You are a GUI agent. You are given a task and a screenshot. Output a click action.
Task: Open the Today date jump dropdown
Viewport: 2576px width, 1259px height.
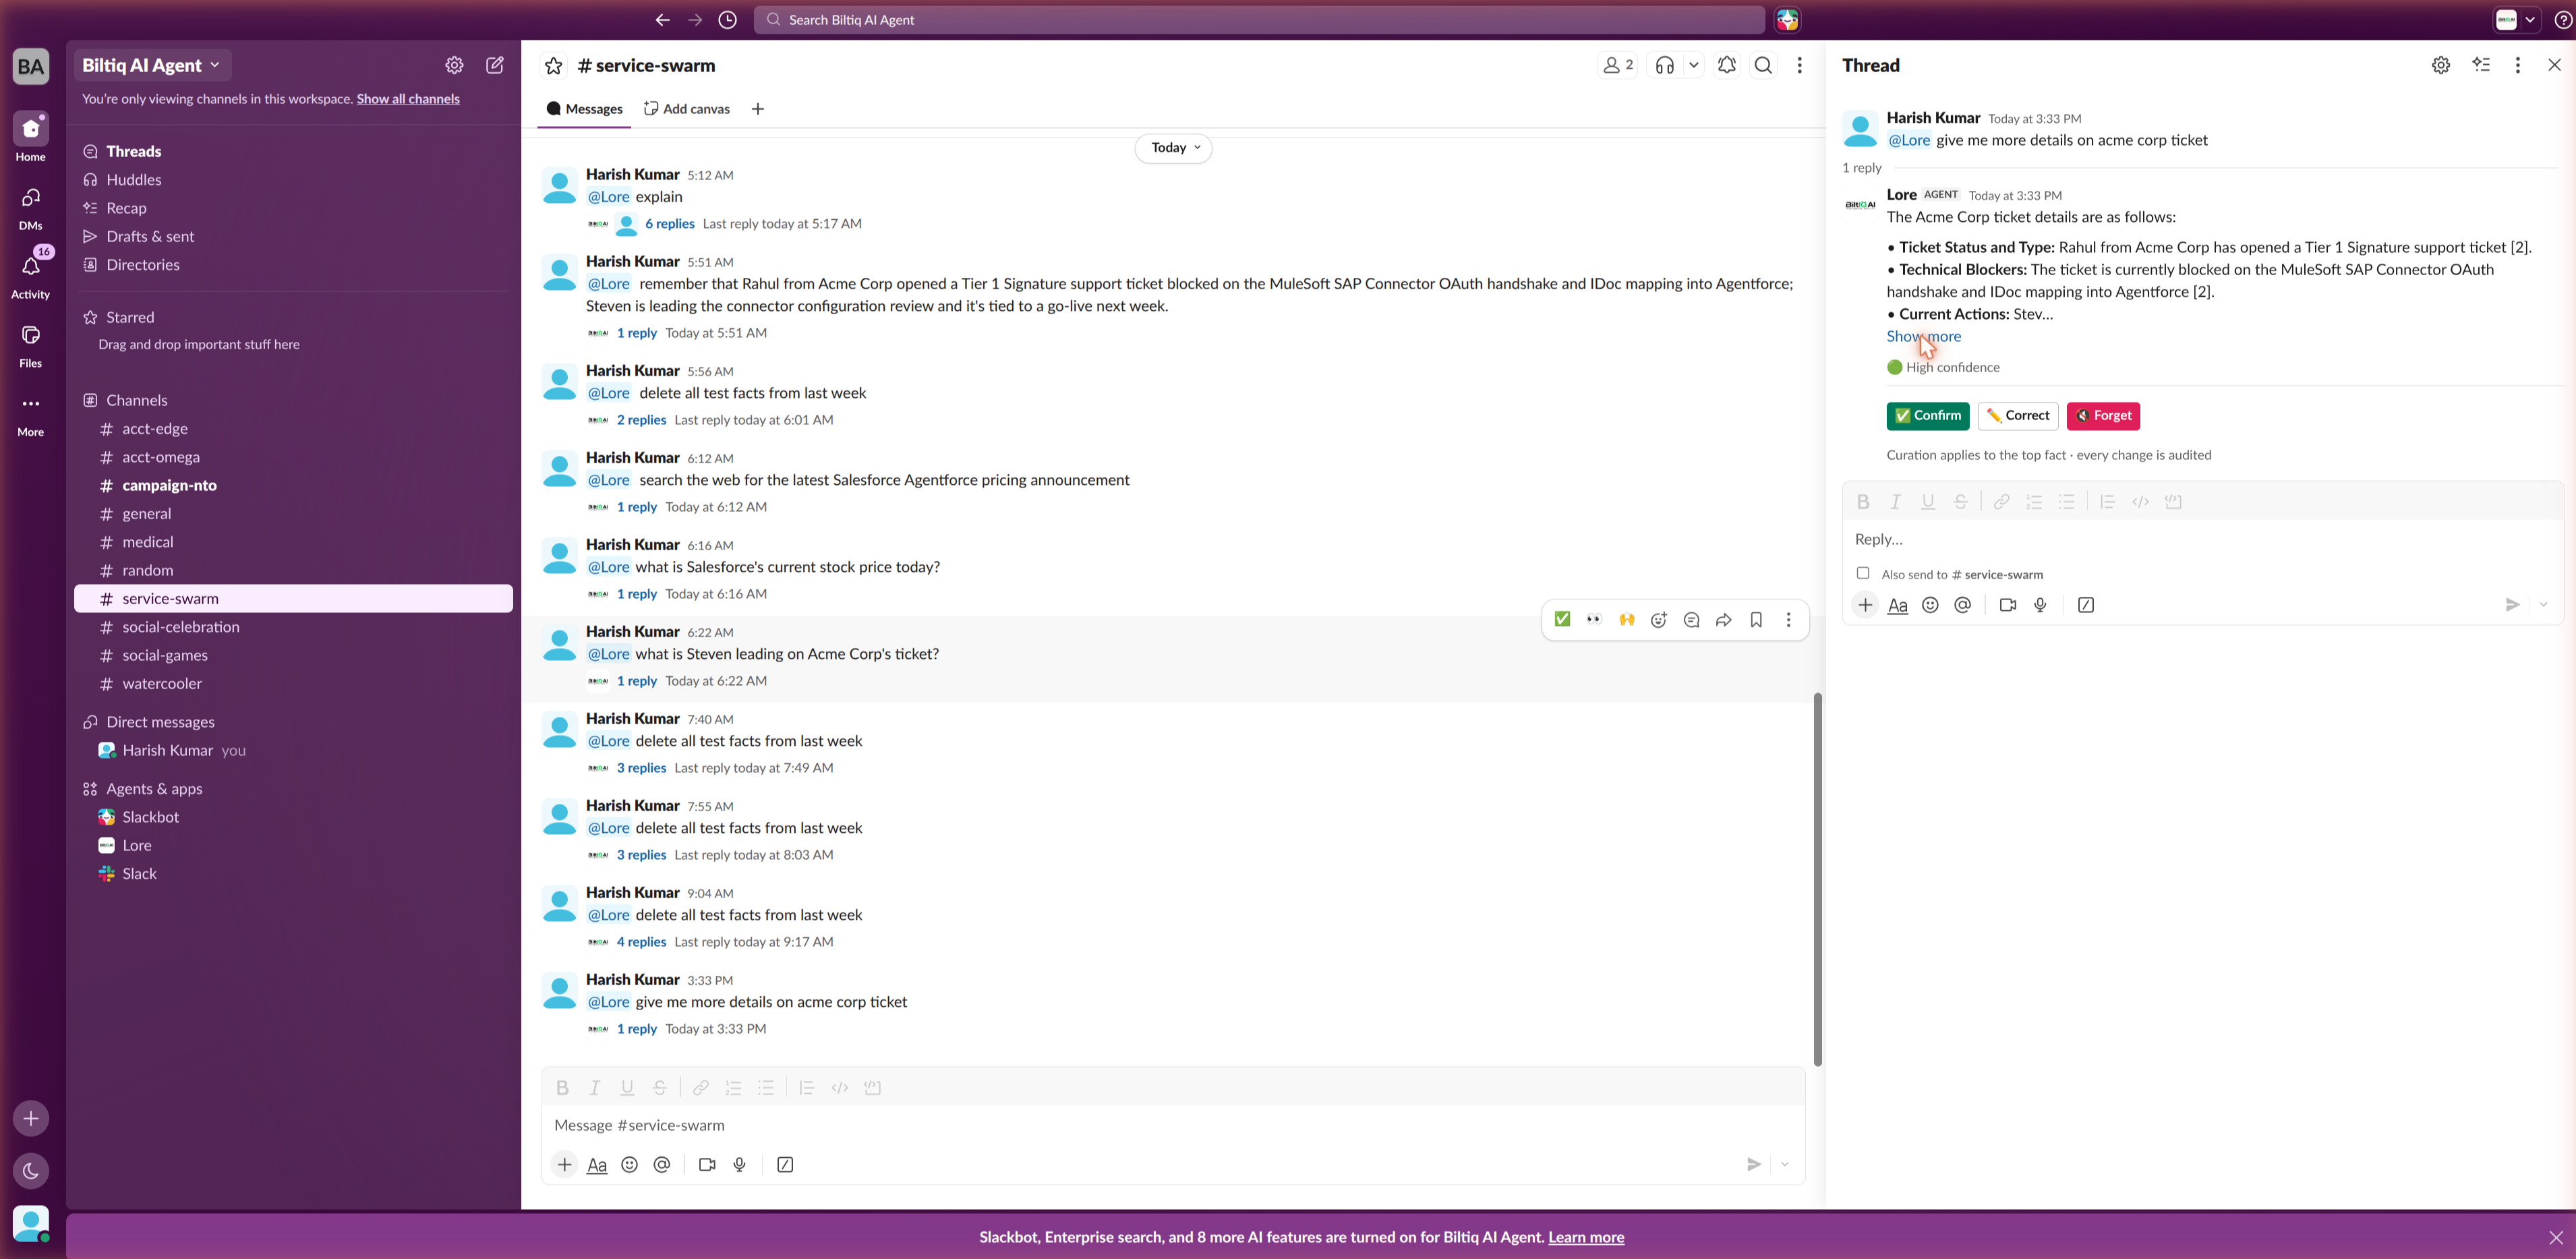[x=1174, y=148]
